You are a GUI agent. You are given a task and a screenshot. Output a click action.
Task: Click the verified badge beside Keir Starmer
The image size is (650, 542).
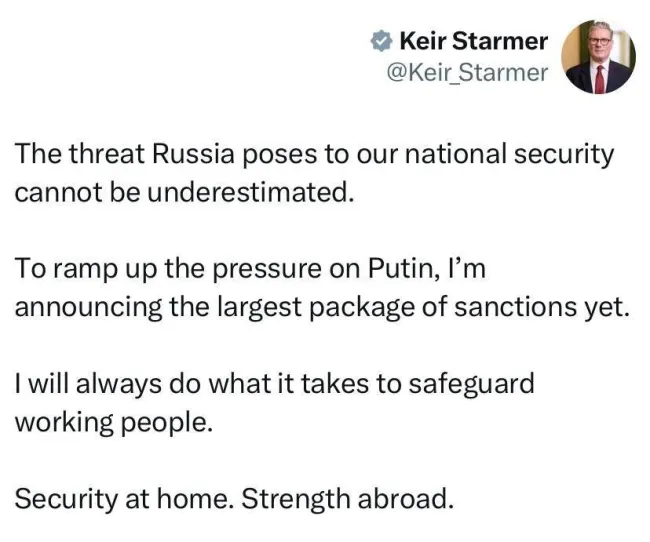coord(381,41)
